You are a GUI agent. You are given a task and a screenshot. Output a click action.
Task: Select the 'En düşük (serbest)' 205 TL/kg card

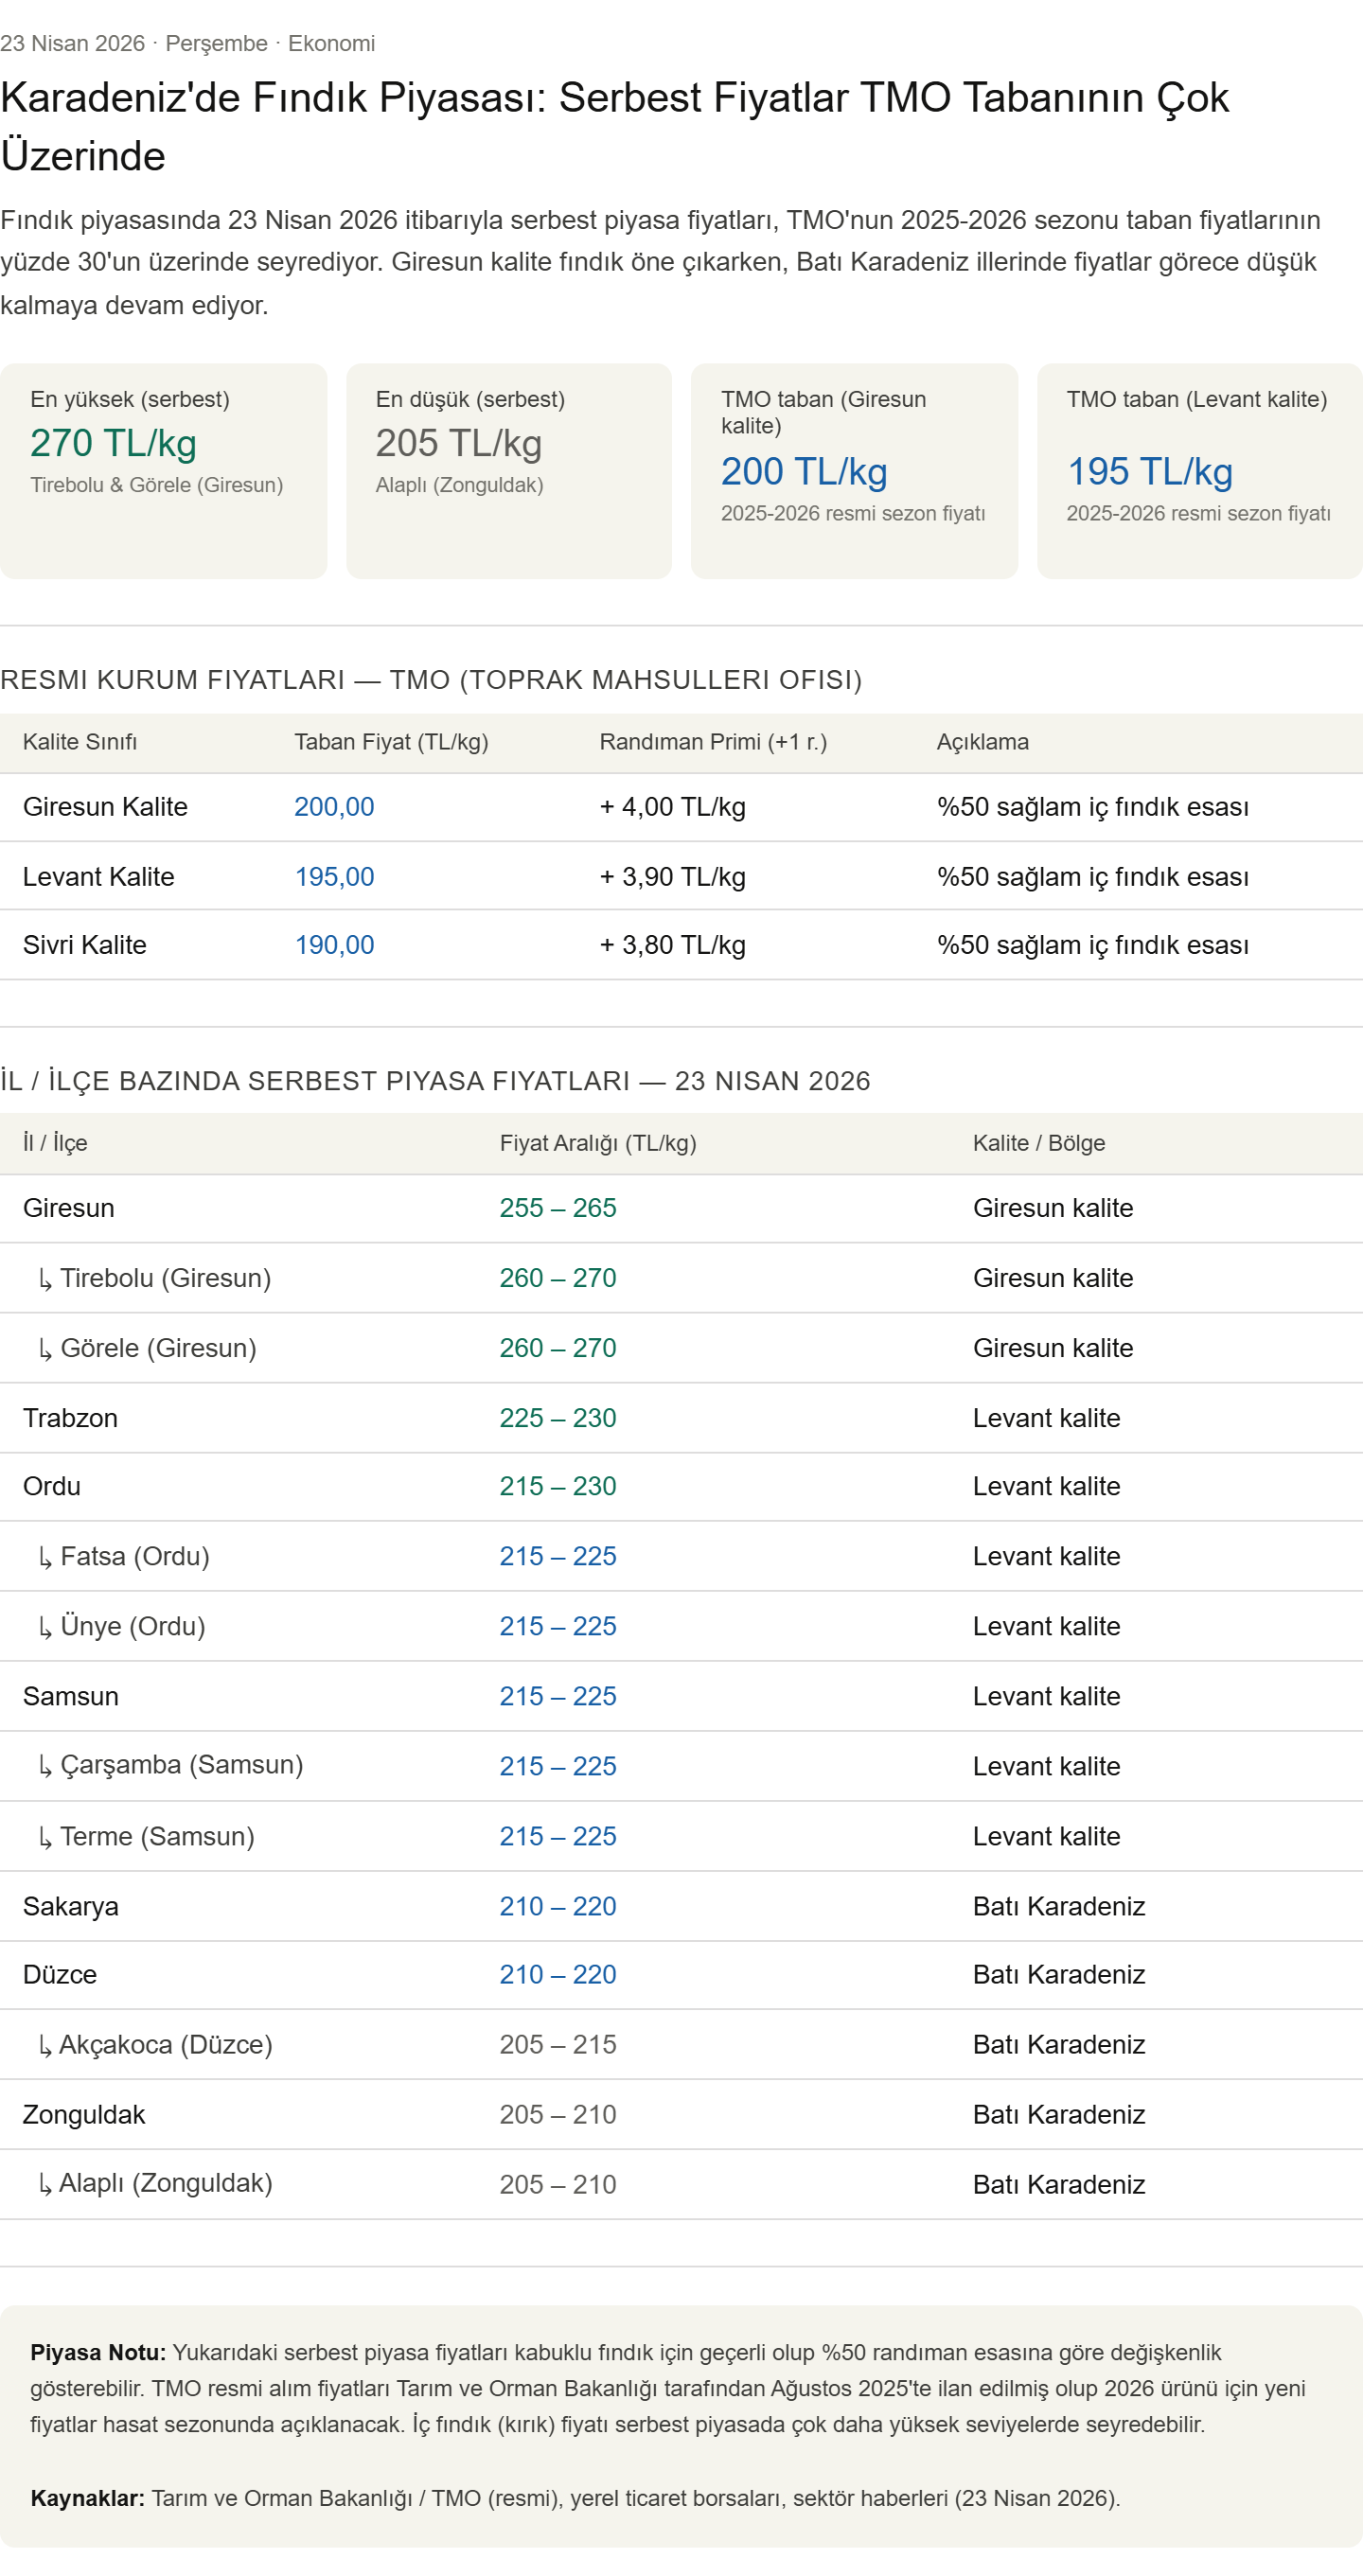[x=508, y=470]
